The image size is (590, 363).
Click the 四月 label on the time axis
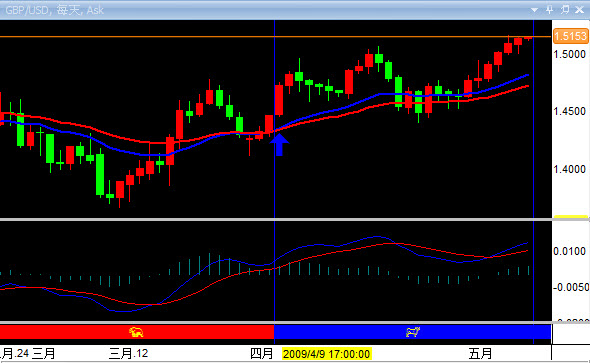tap(262, 354)
